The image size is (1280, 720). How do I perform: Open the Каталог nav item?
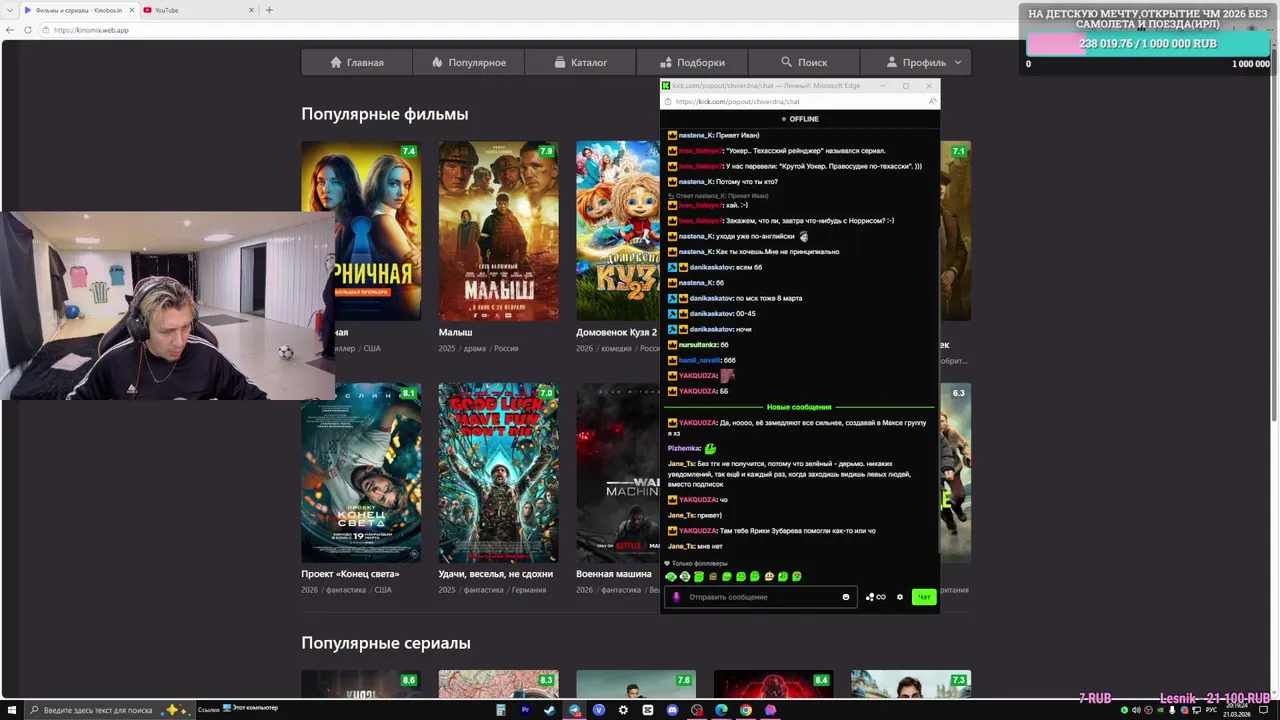581,62
